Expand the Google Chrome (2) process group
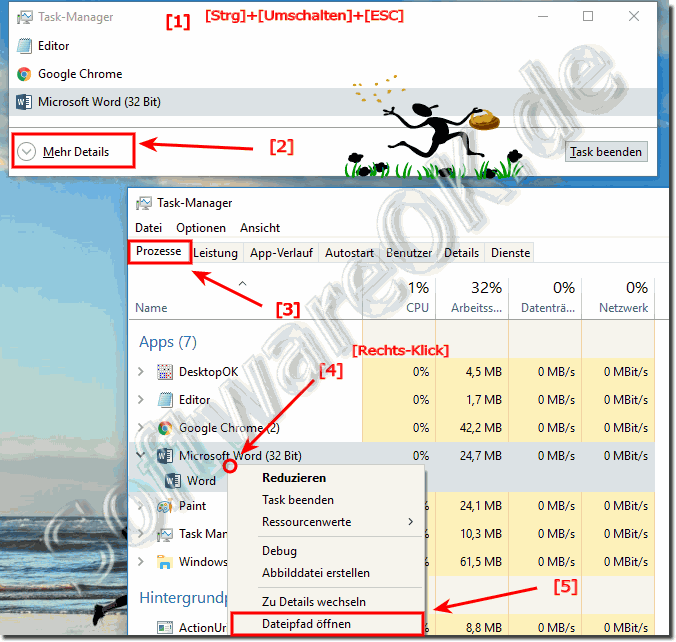The height and width of the screenshot is (642, 676). 141,428
